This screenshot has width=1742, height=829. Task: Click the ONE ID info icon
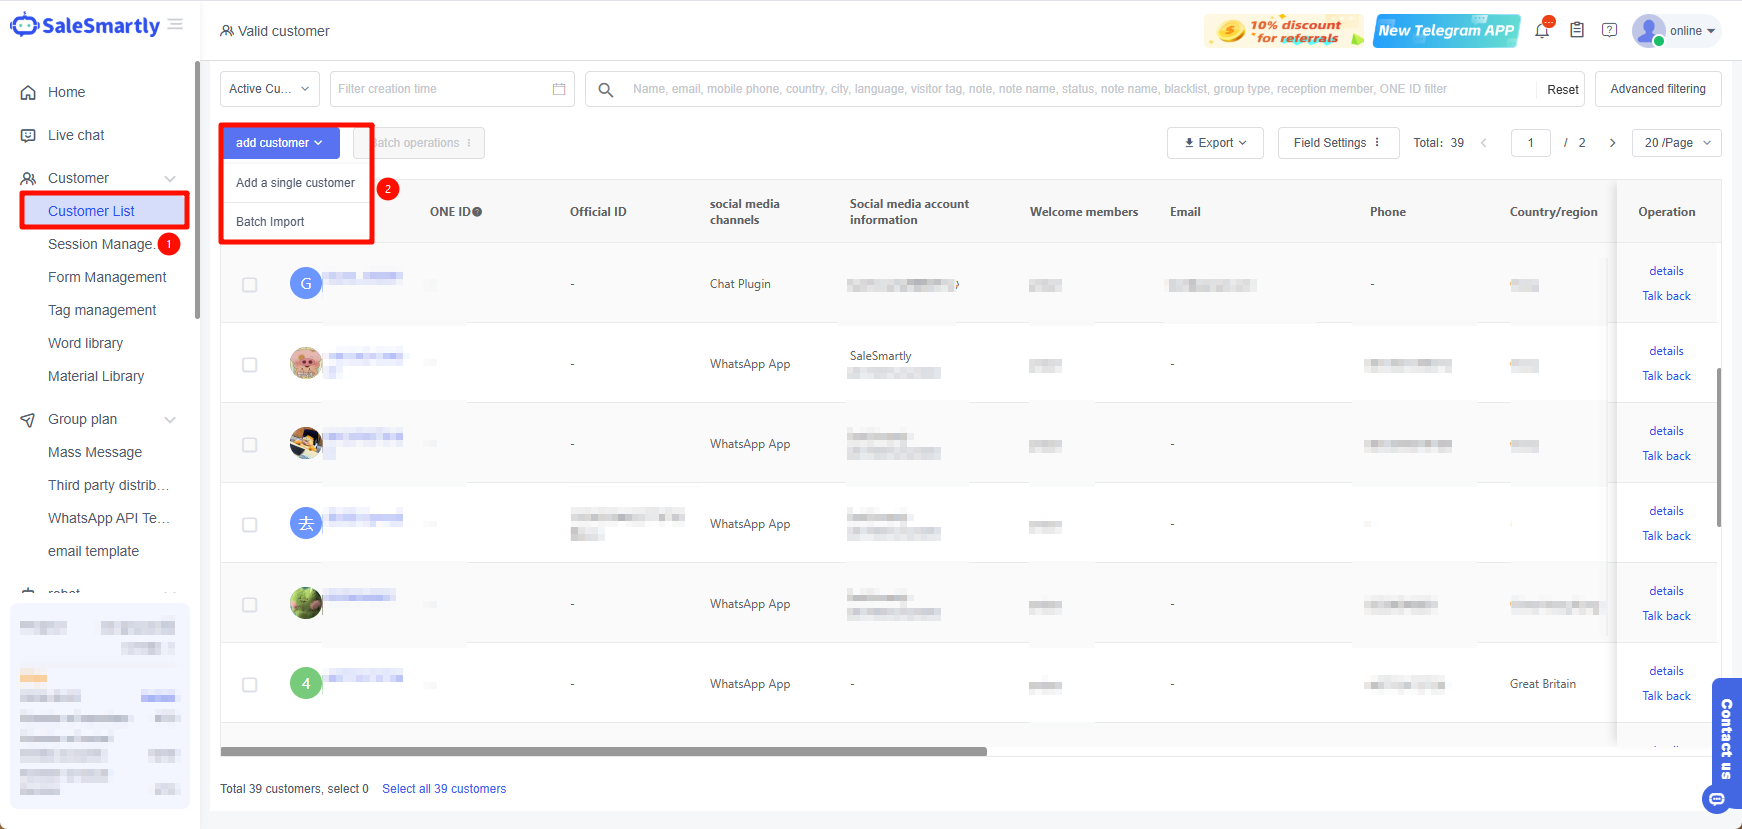tap(477, 212)
